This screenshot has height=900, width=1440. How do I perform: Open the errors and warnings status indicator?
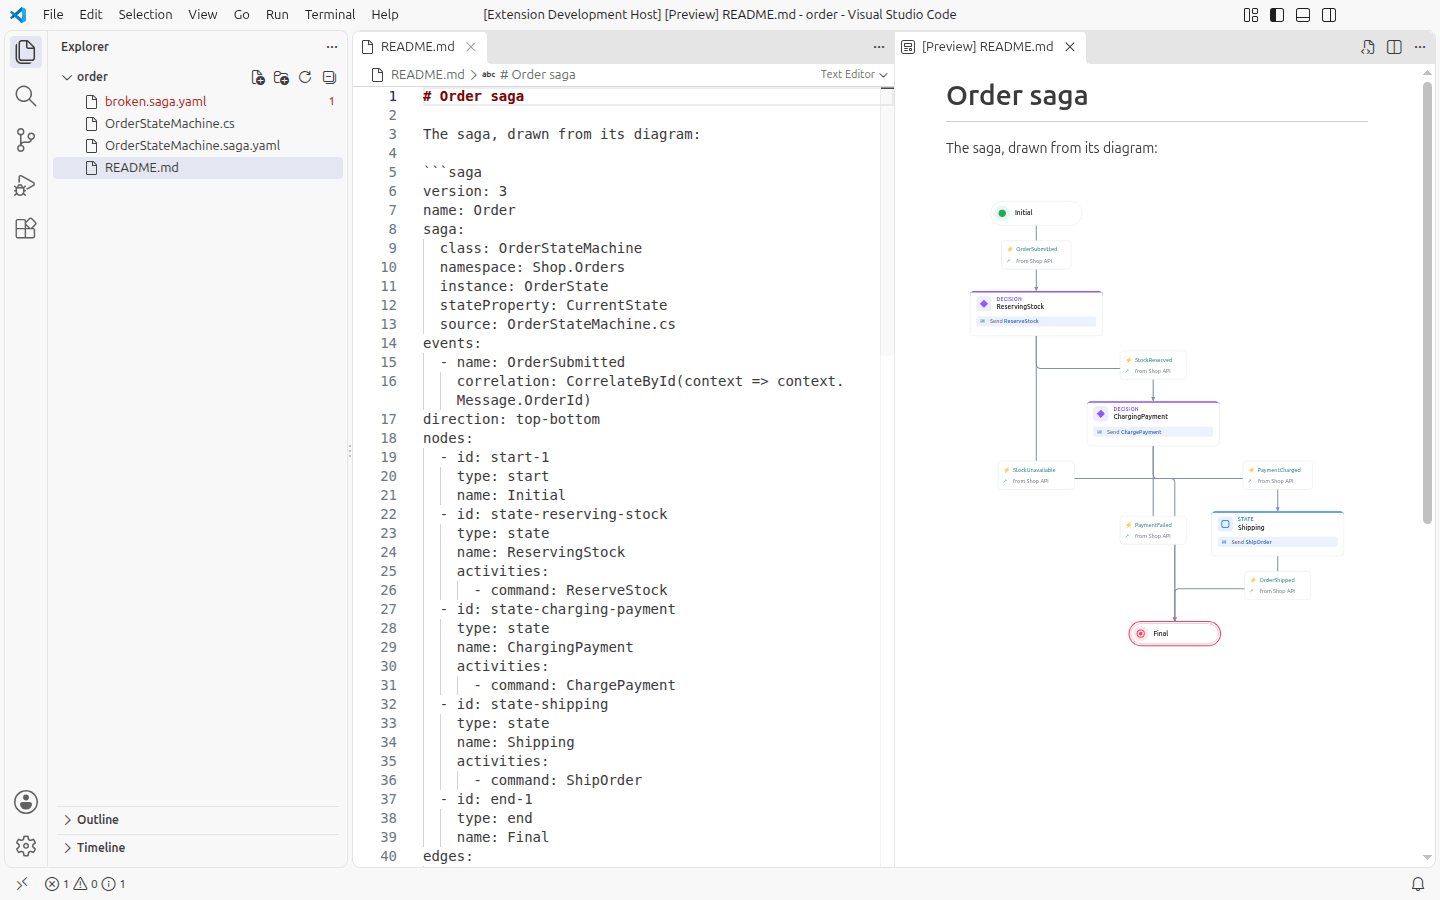pos(85,884)
